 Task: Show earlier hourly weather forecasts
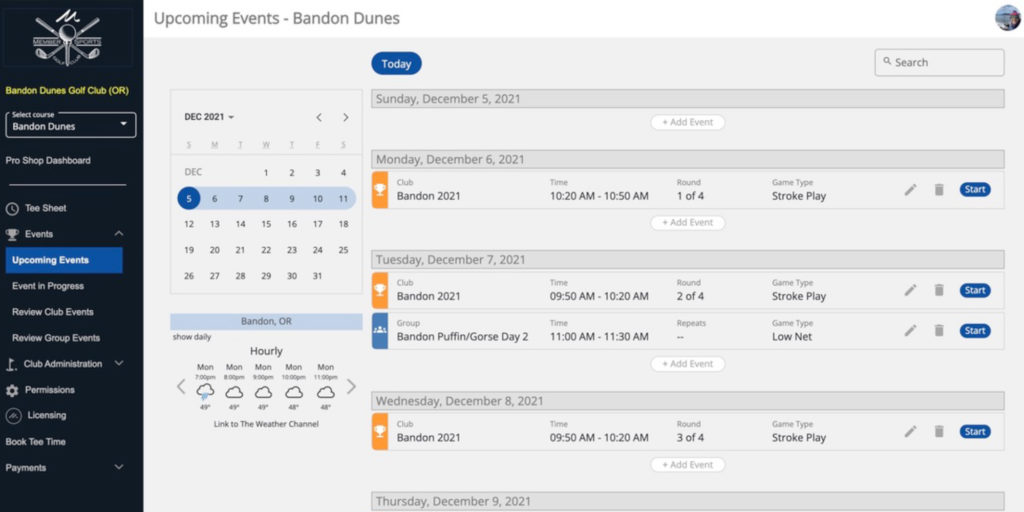[x=181, y=387]
